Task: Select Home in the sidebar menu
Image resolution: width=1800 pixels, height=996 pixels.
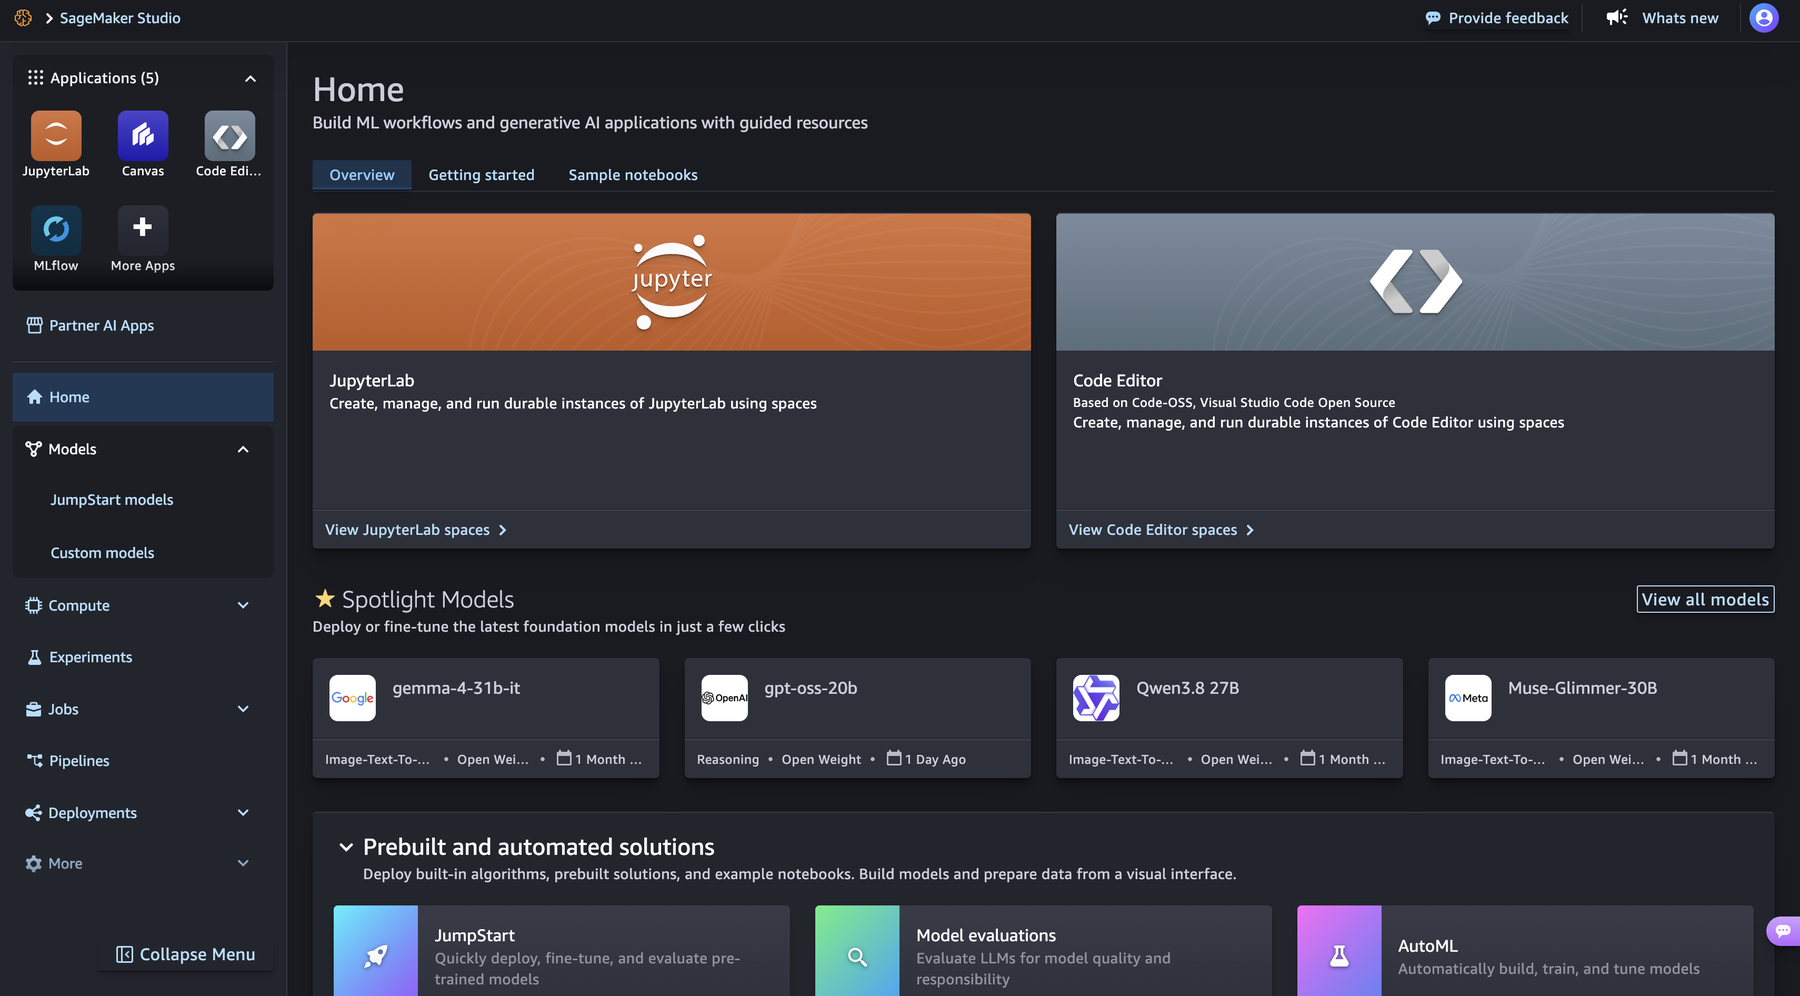Action: click(143, 397)
